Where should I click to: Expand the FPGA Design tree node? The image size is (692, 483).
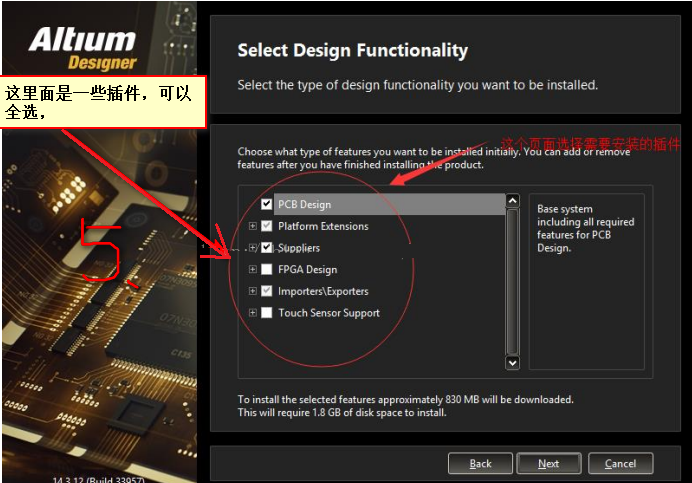coord(252,269)
